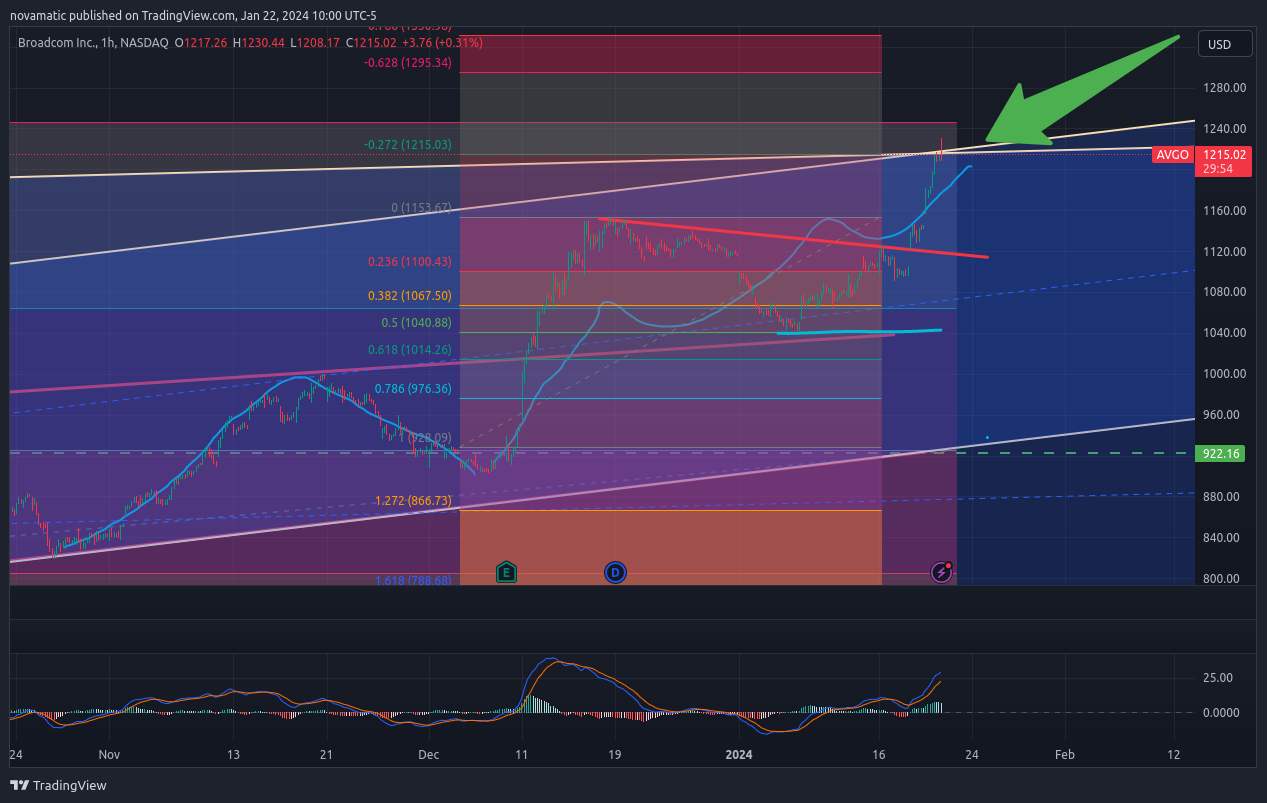The height and width of the screenshot is (803, 1267).
Task: Click the 1160.00 price axis label
Action: pos(1225,211)
